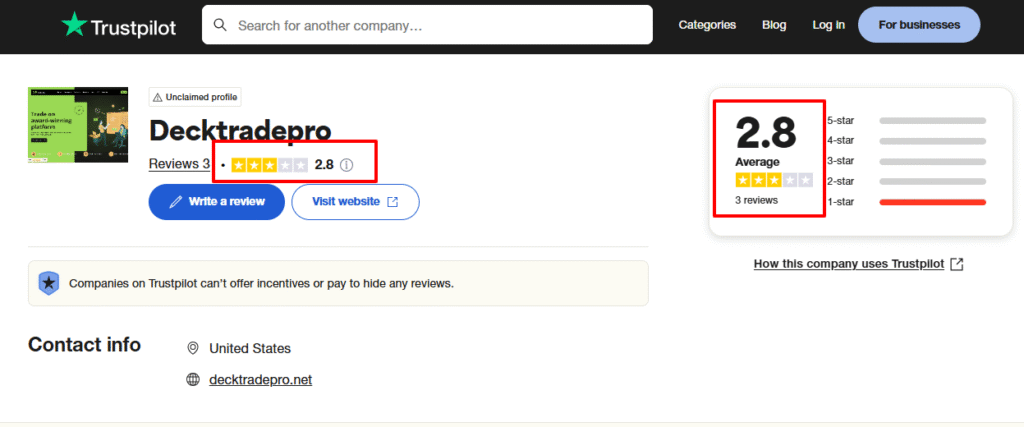Screen dimensions: 1024x427
Task: Click the Visit website button
Action: coord(355,202)
